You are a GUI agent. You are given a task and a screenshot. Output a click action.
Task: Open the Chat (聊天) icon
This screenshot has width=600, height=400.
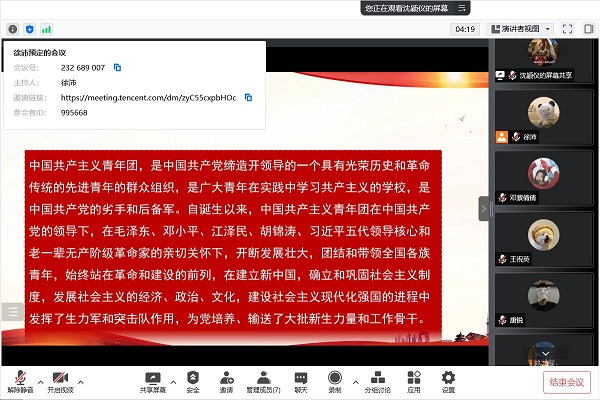point(301,379)
